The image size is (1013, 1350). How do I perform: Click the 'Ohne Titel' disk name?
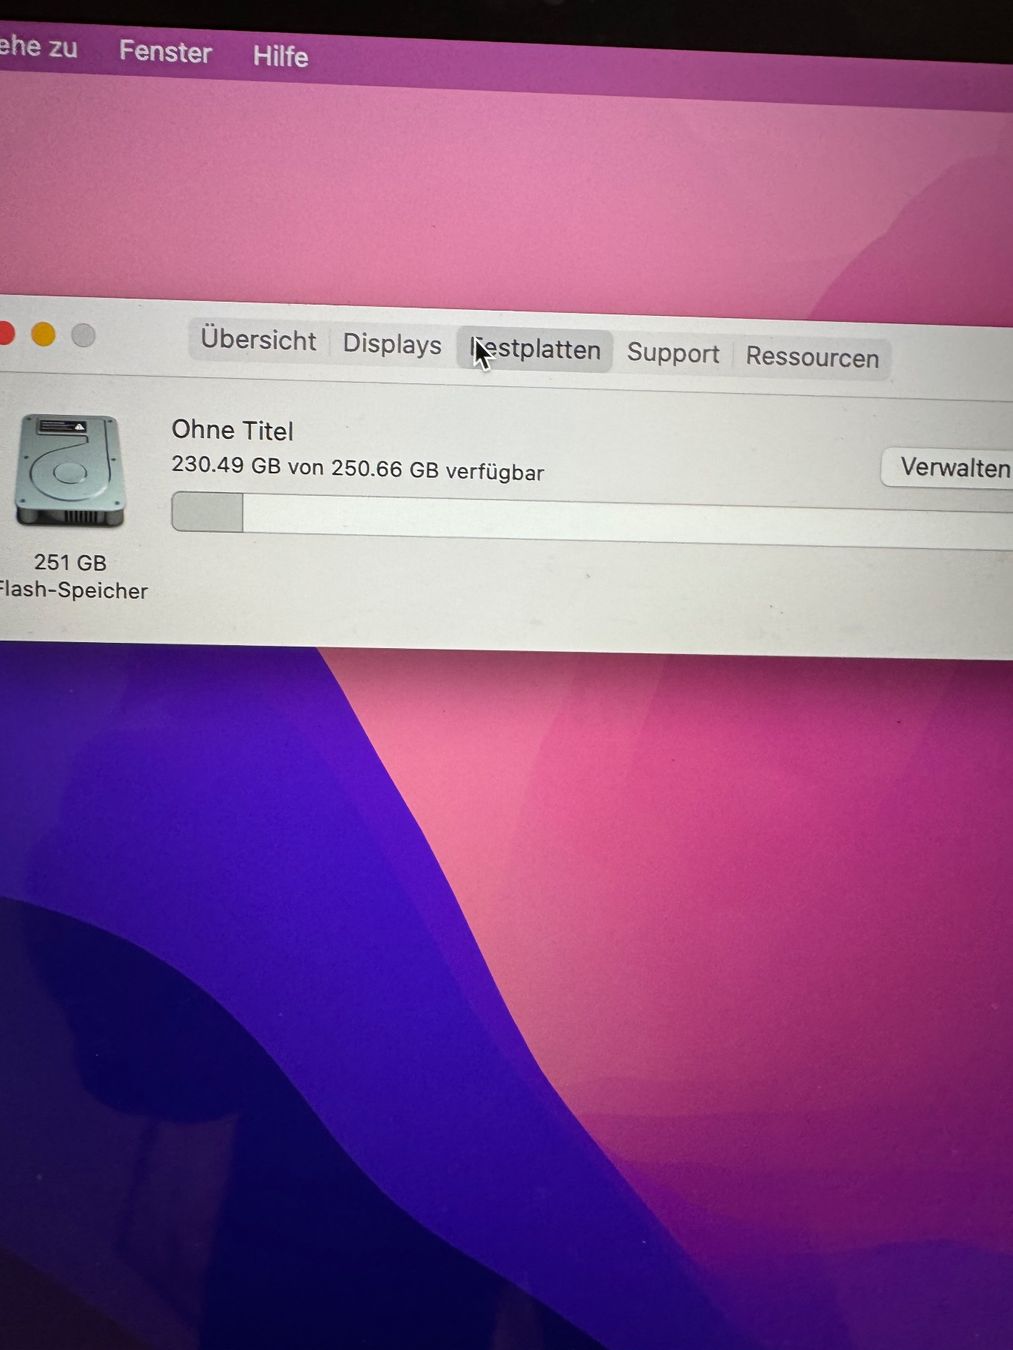(x=233, y=431)
